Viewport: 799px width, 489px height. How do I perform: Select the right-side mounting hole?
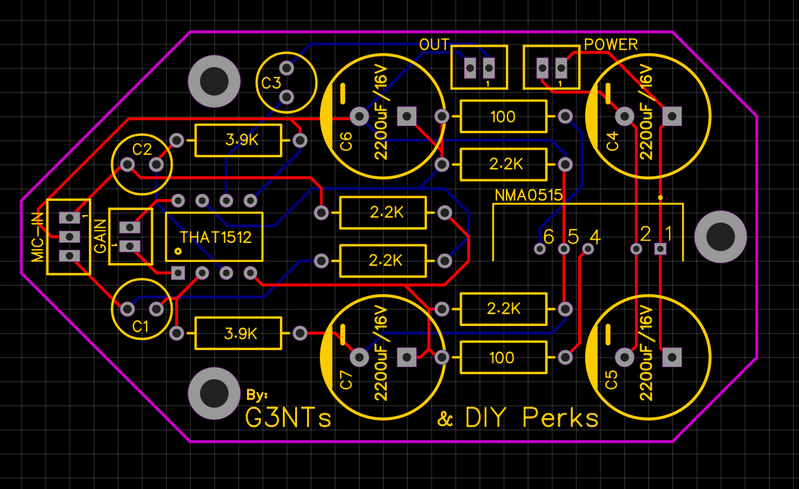[x=720, y=237]
